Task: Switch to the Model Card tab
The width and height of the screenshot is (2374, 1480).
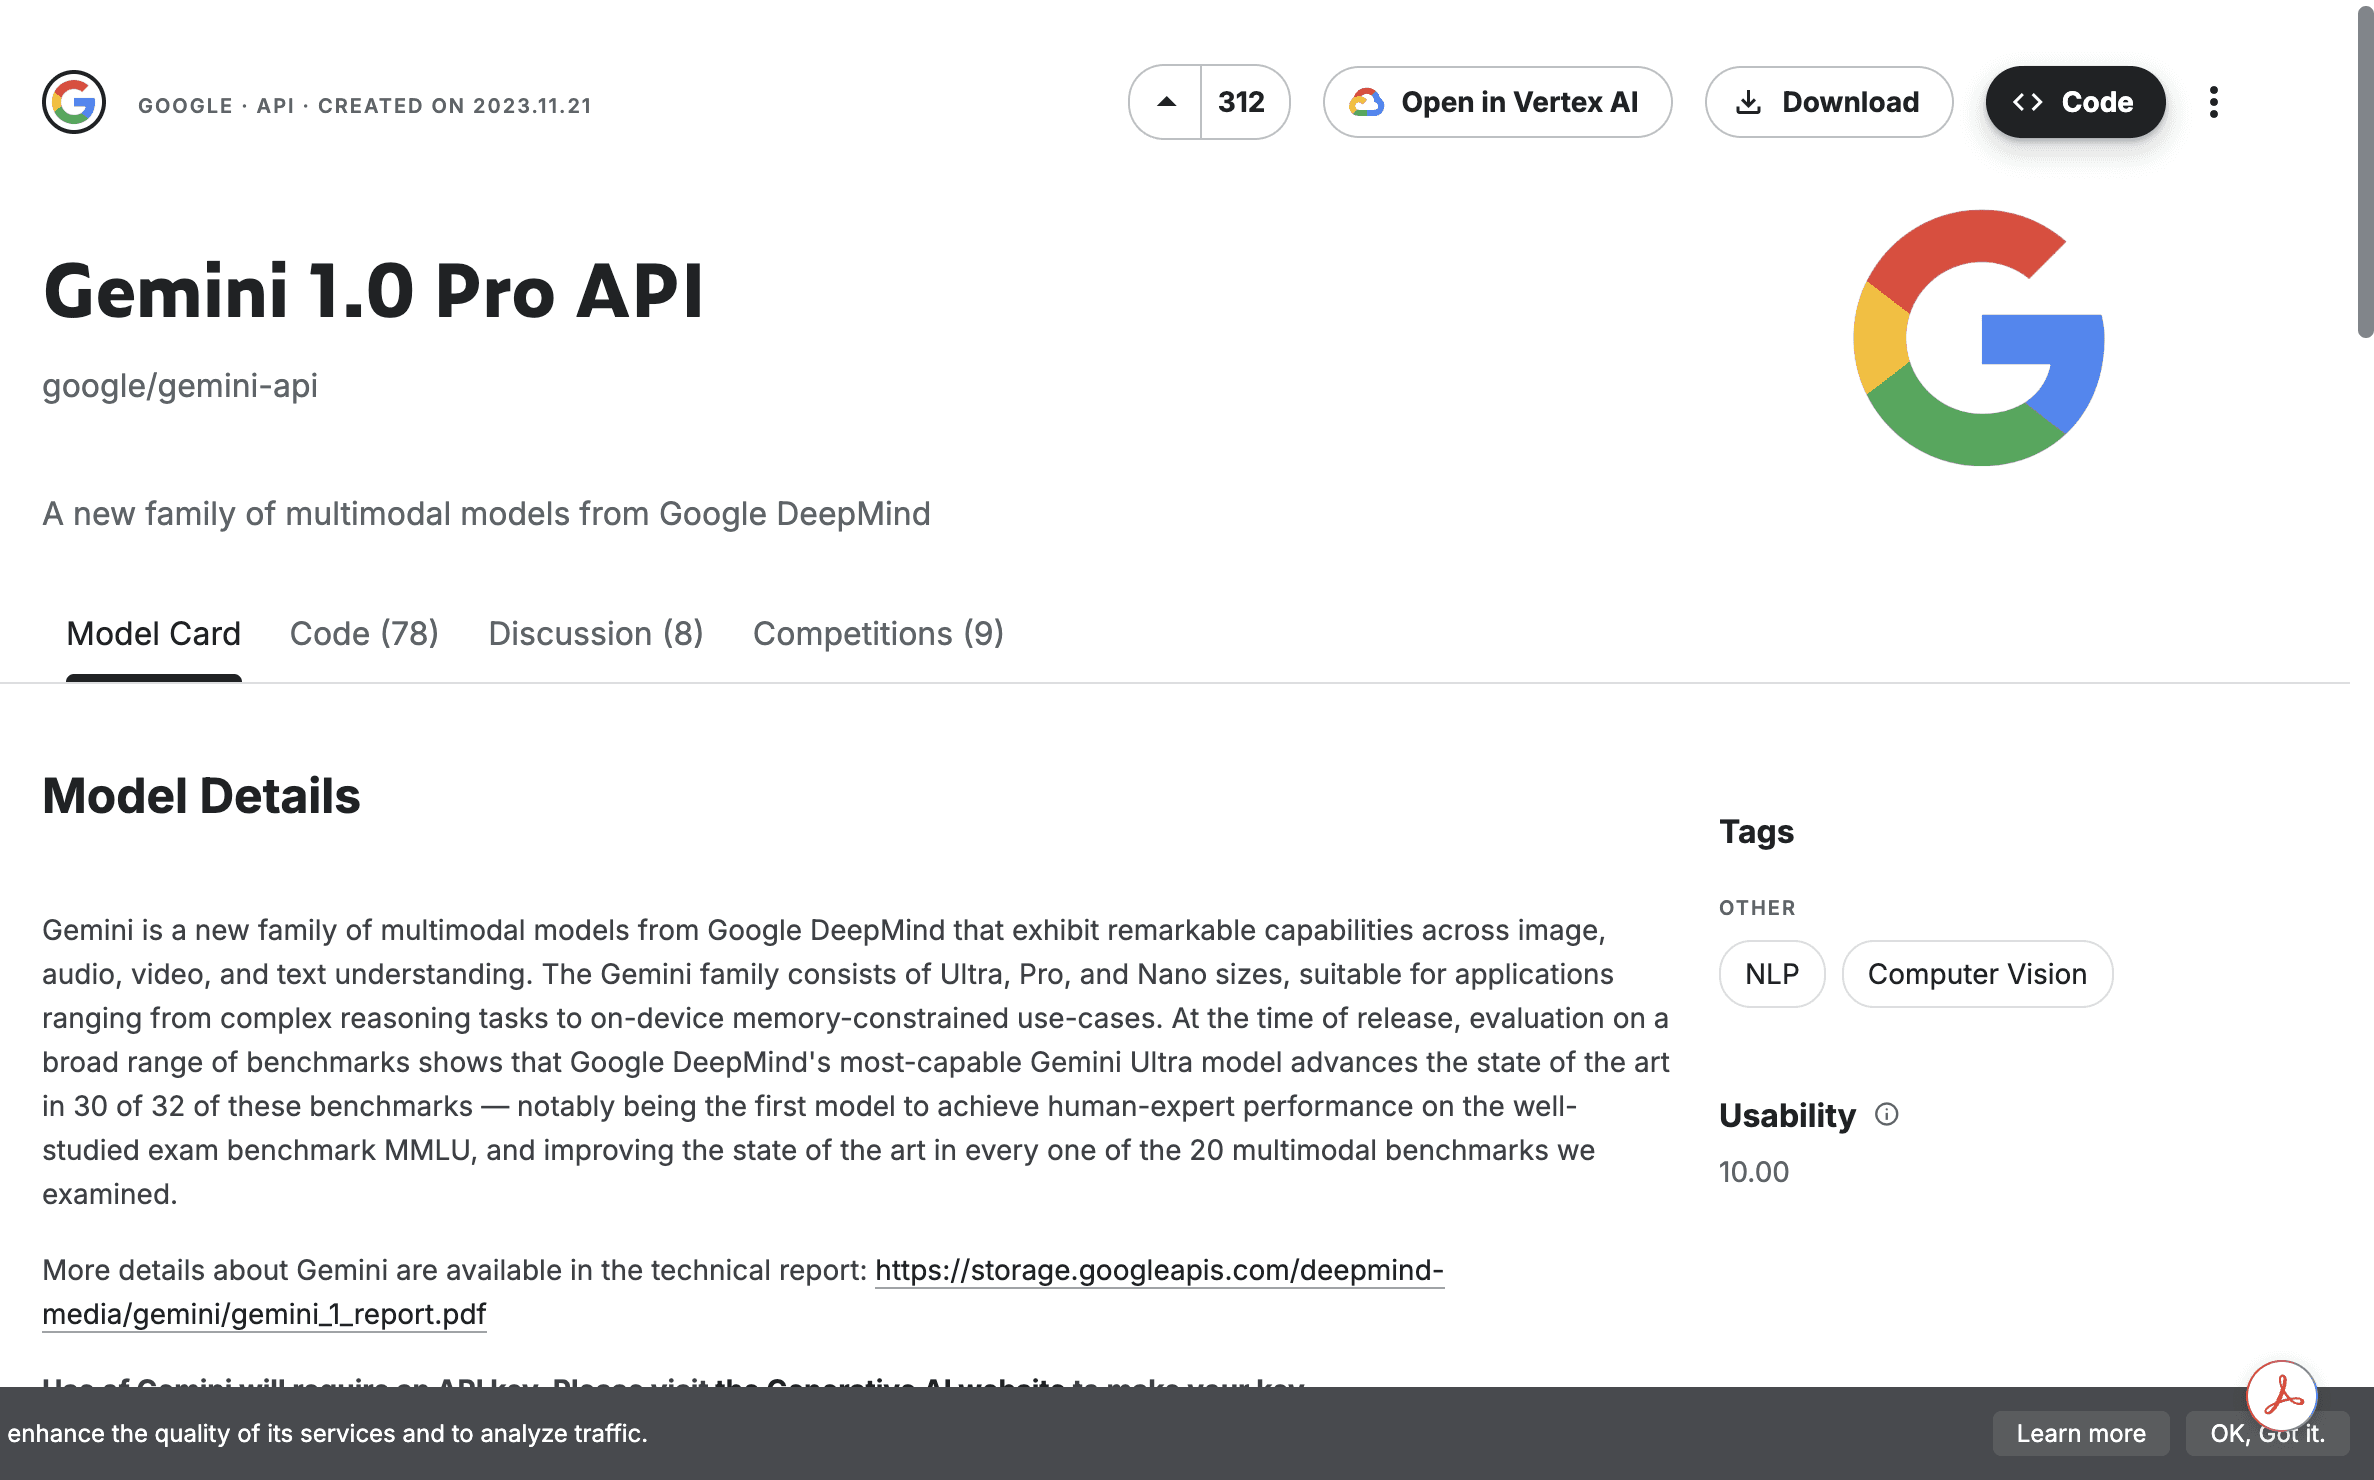Action: pyautogui.click(x=154, y=633)
